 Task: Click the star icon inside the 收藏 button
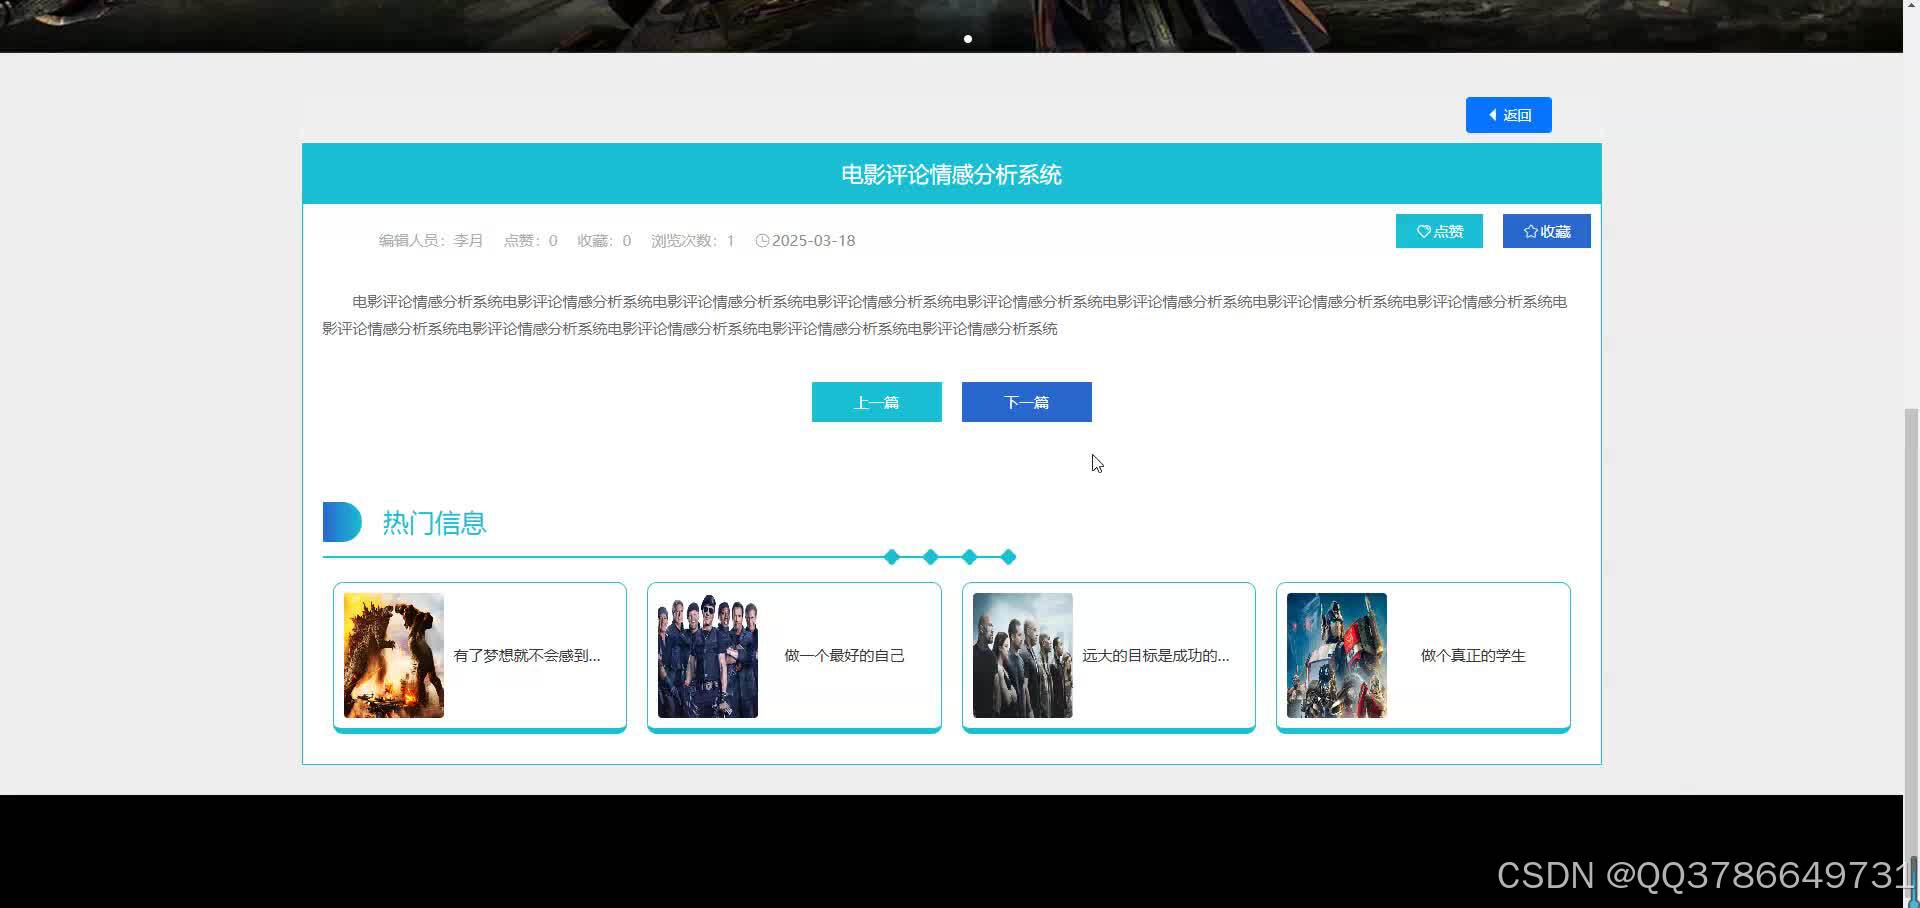pos(1530,231)
